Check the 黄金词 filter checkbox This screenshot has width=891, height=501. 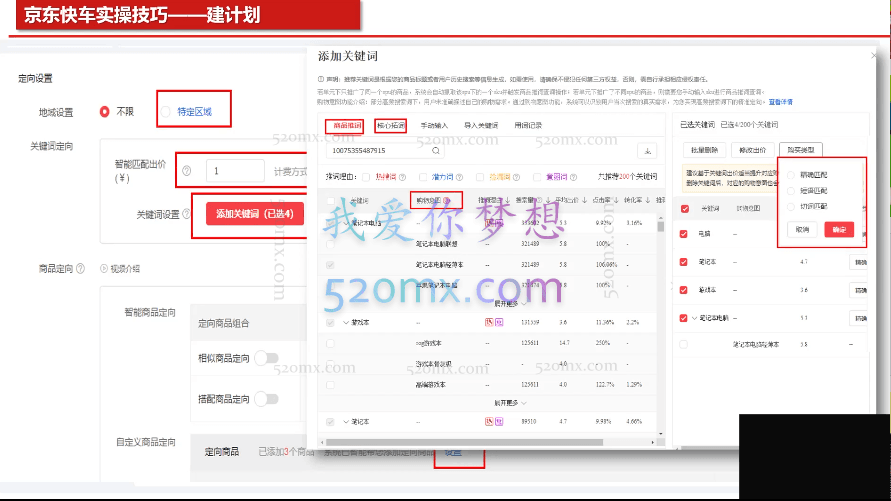point(537,177)
